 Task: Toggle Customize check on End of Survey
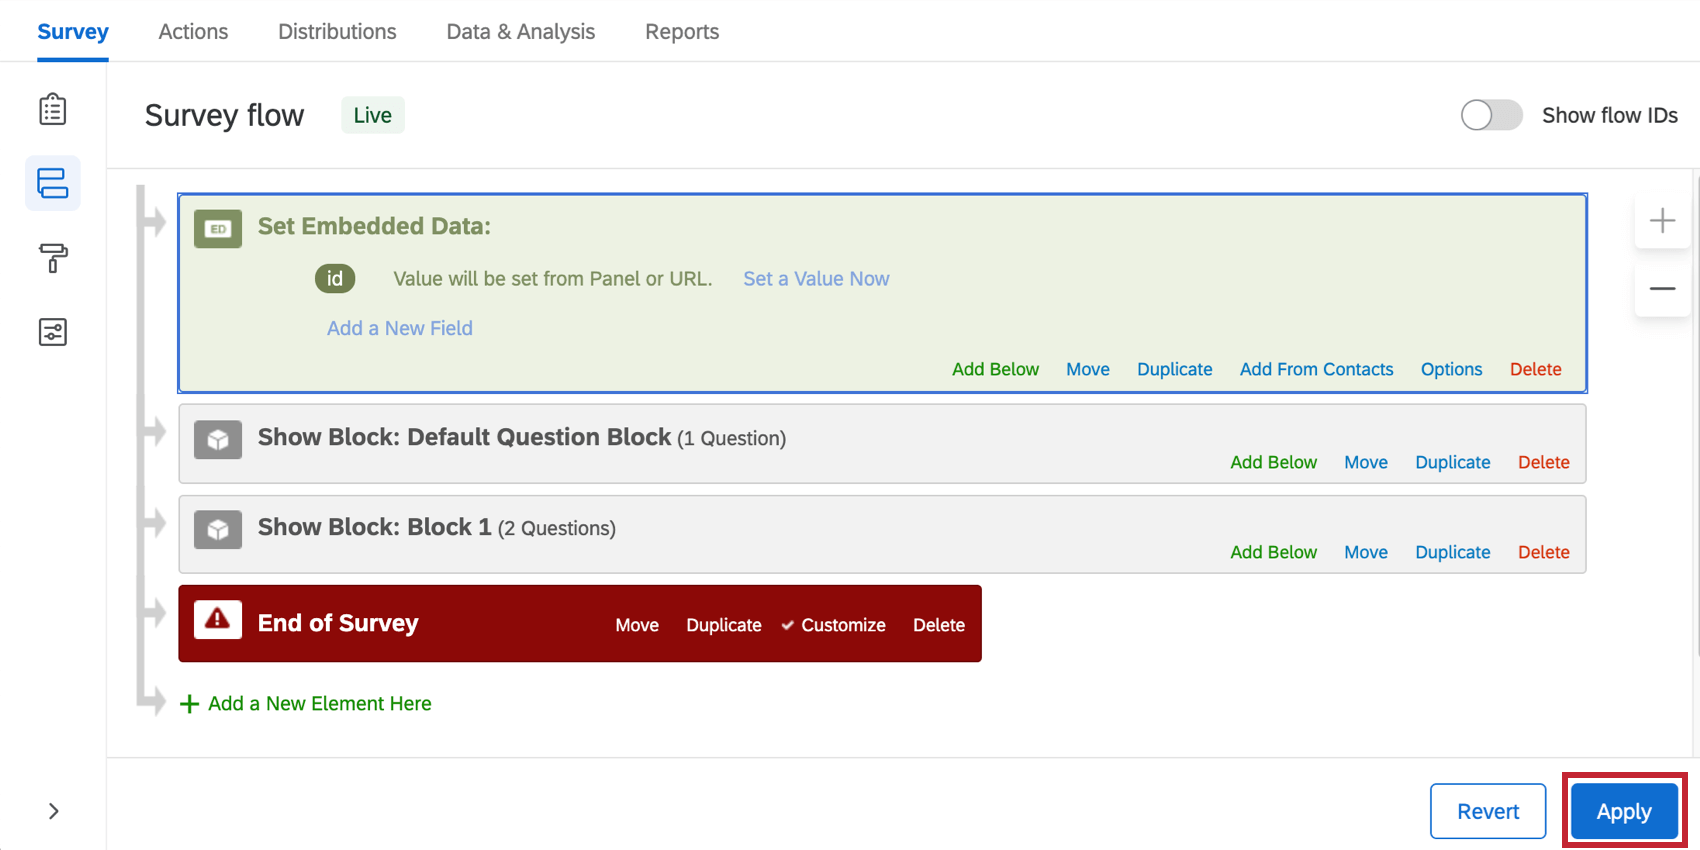[834, 625]
